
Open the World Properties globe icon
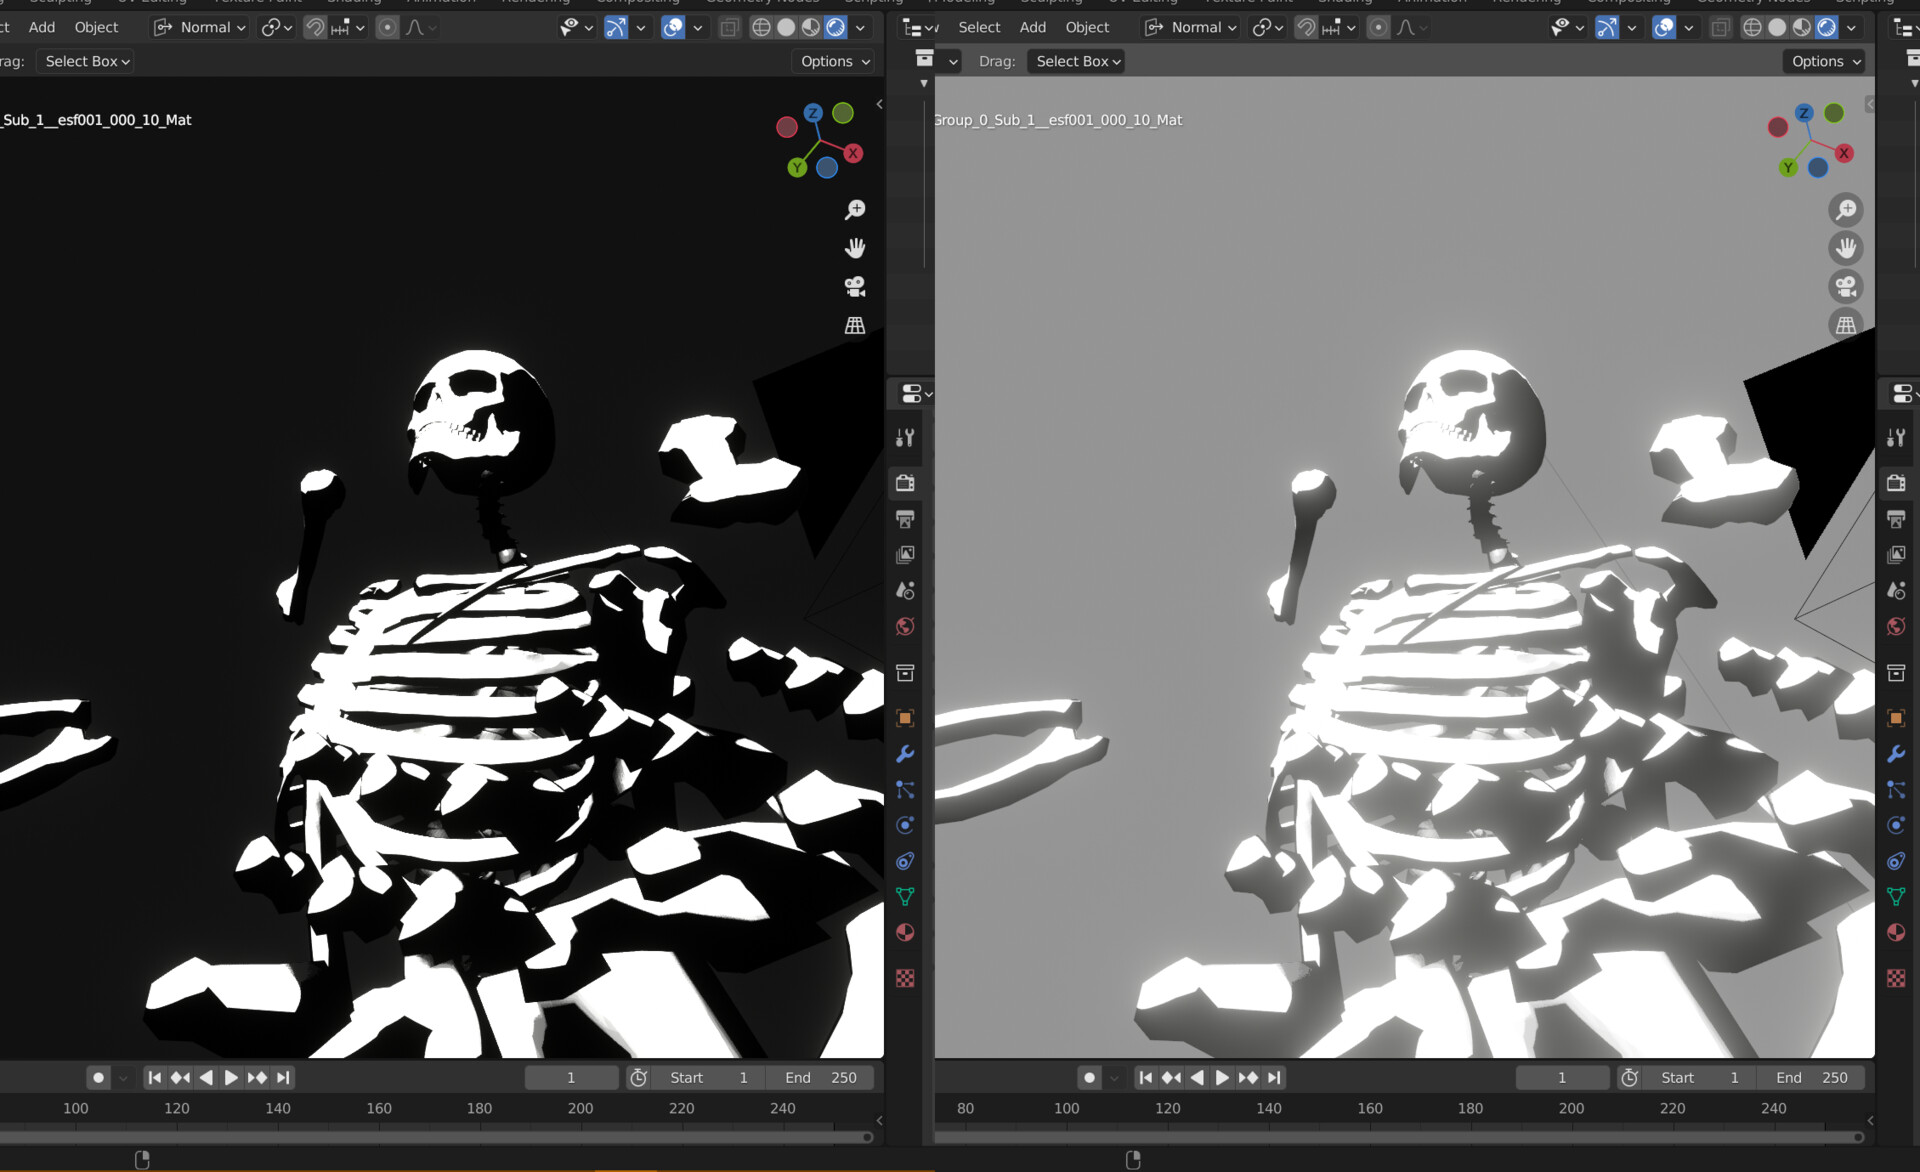point(905,626)
